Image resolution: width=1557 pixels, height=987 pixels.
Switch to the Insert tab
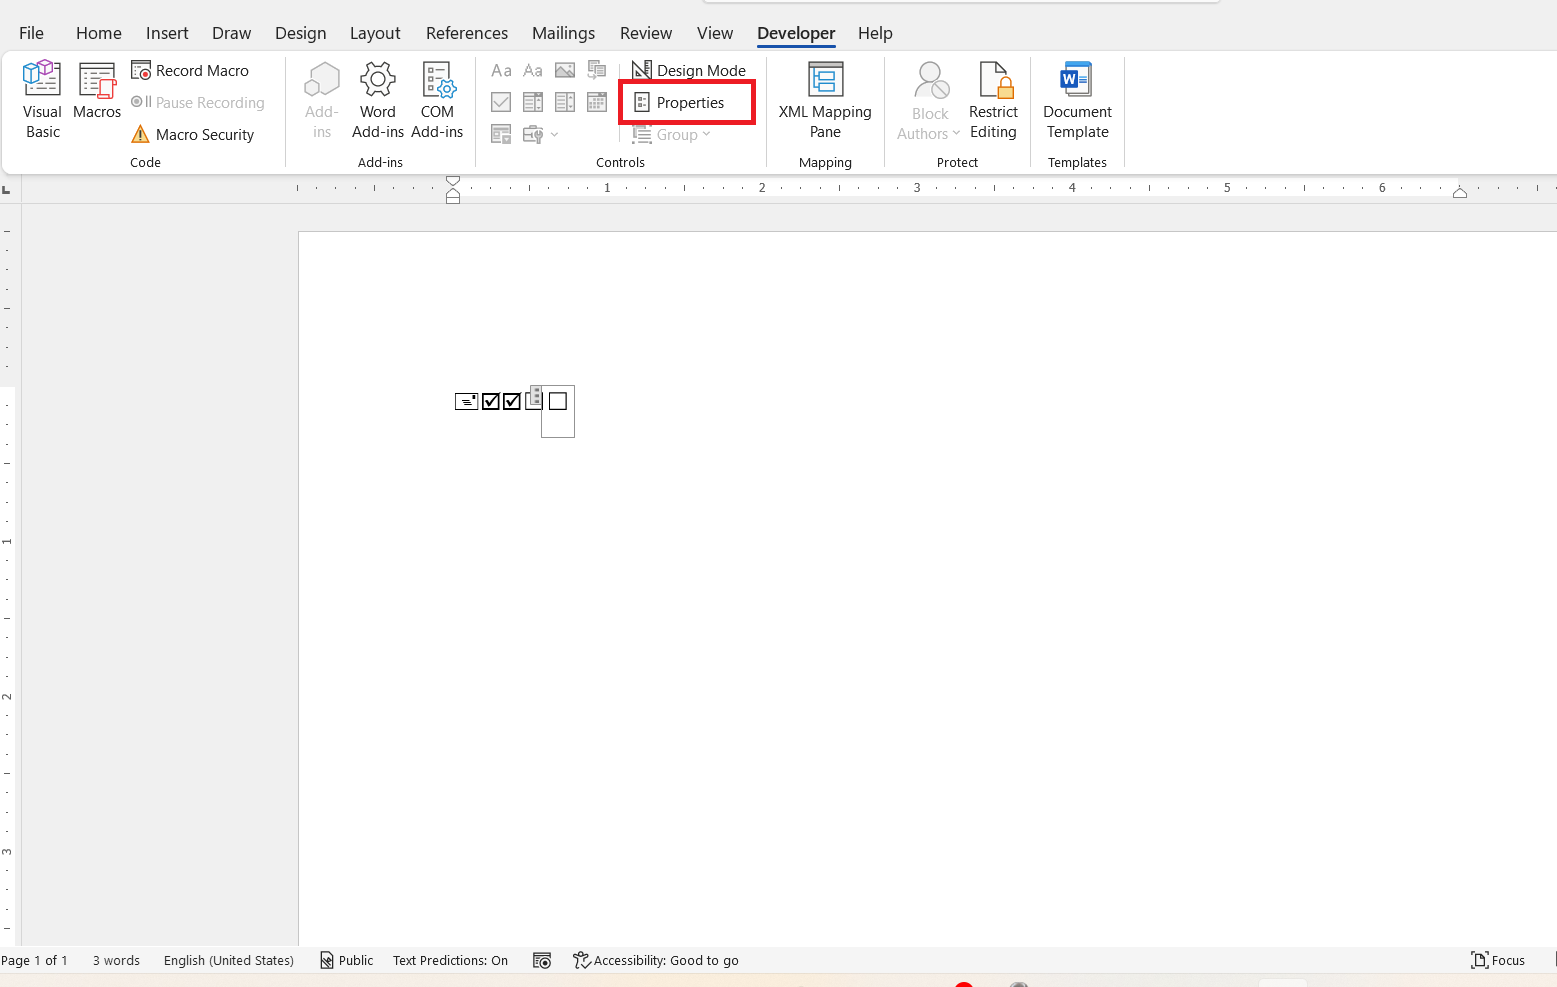167,33
